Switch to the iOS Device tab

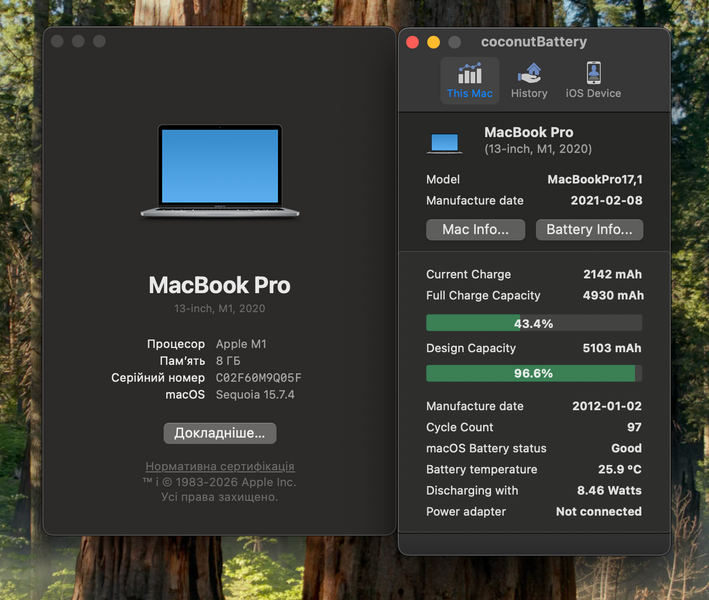[x=593, y=81]
